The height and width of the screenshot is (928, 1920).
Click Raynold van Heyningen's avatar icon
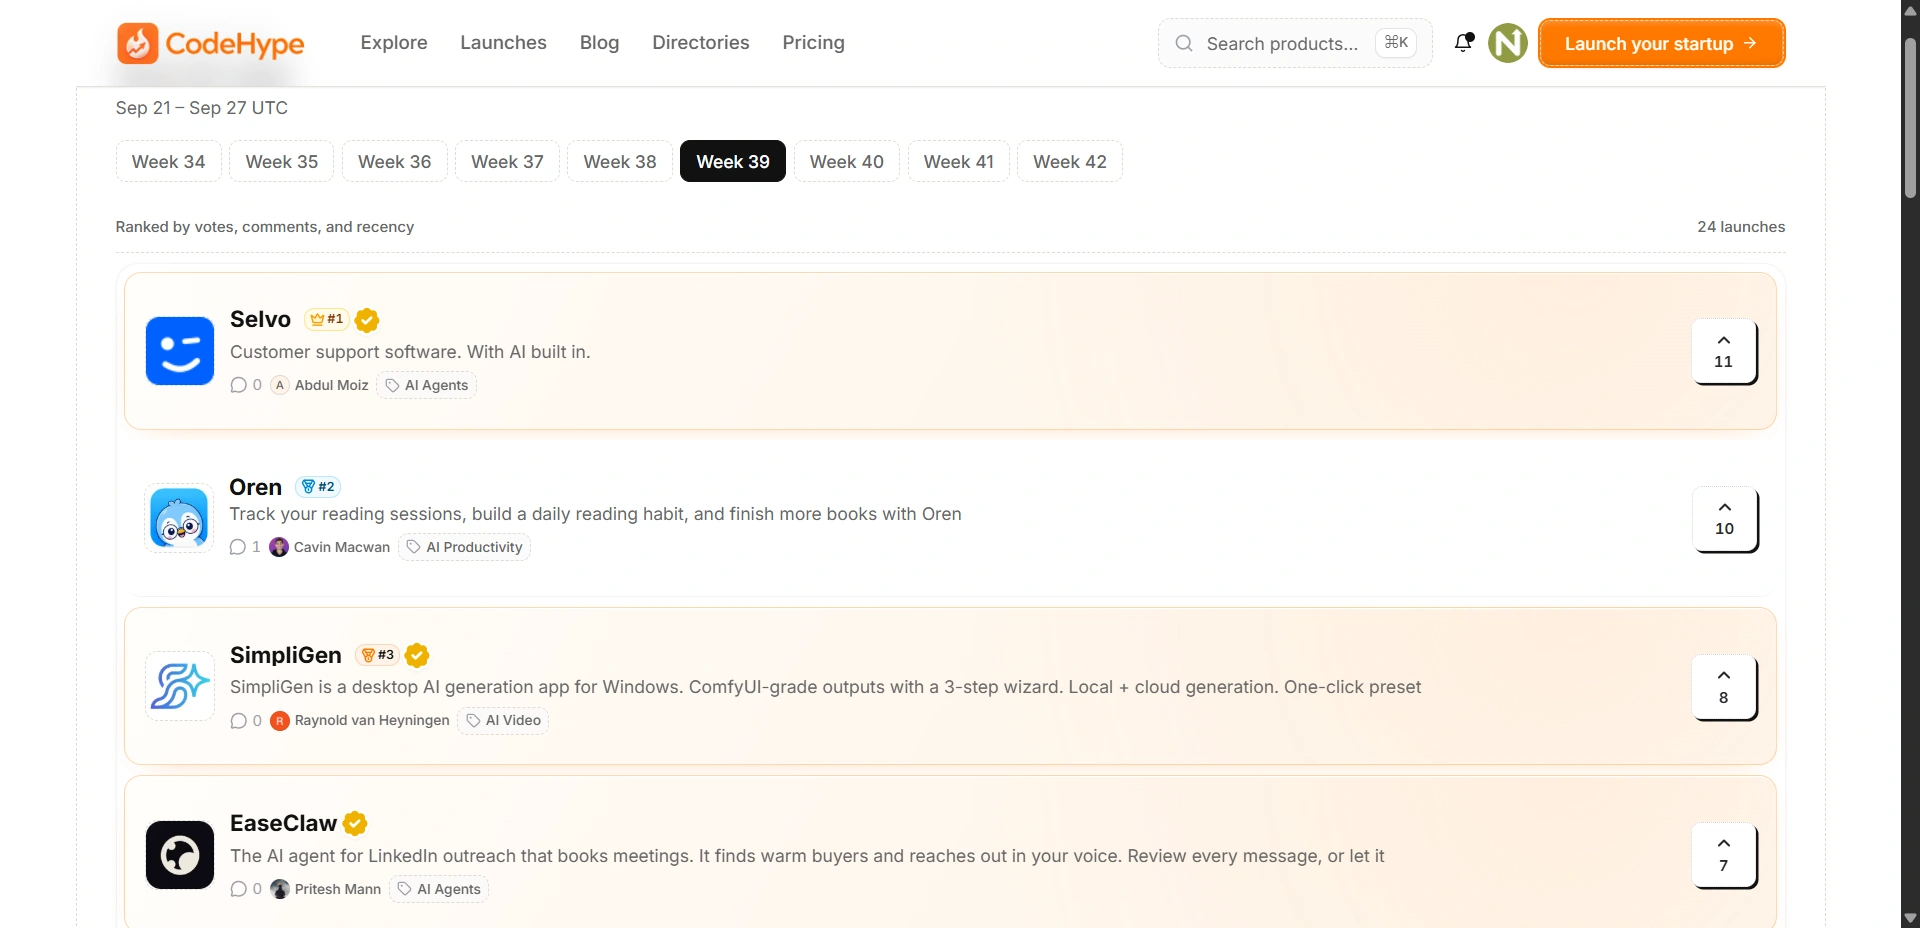280,721
